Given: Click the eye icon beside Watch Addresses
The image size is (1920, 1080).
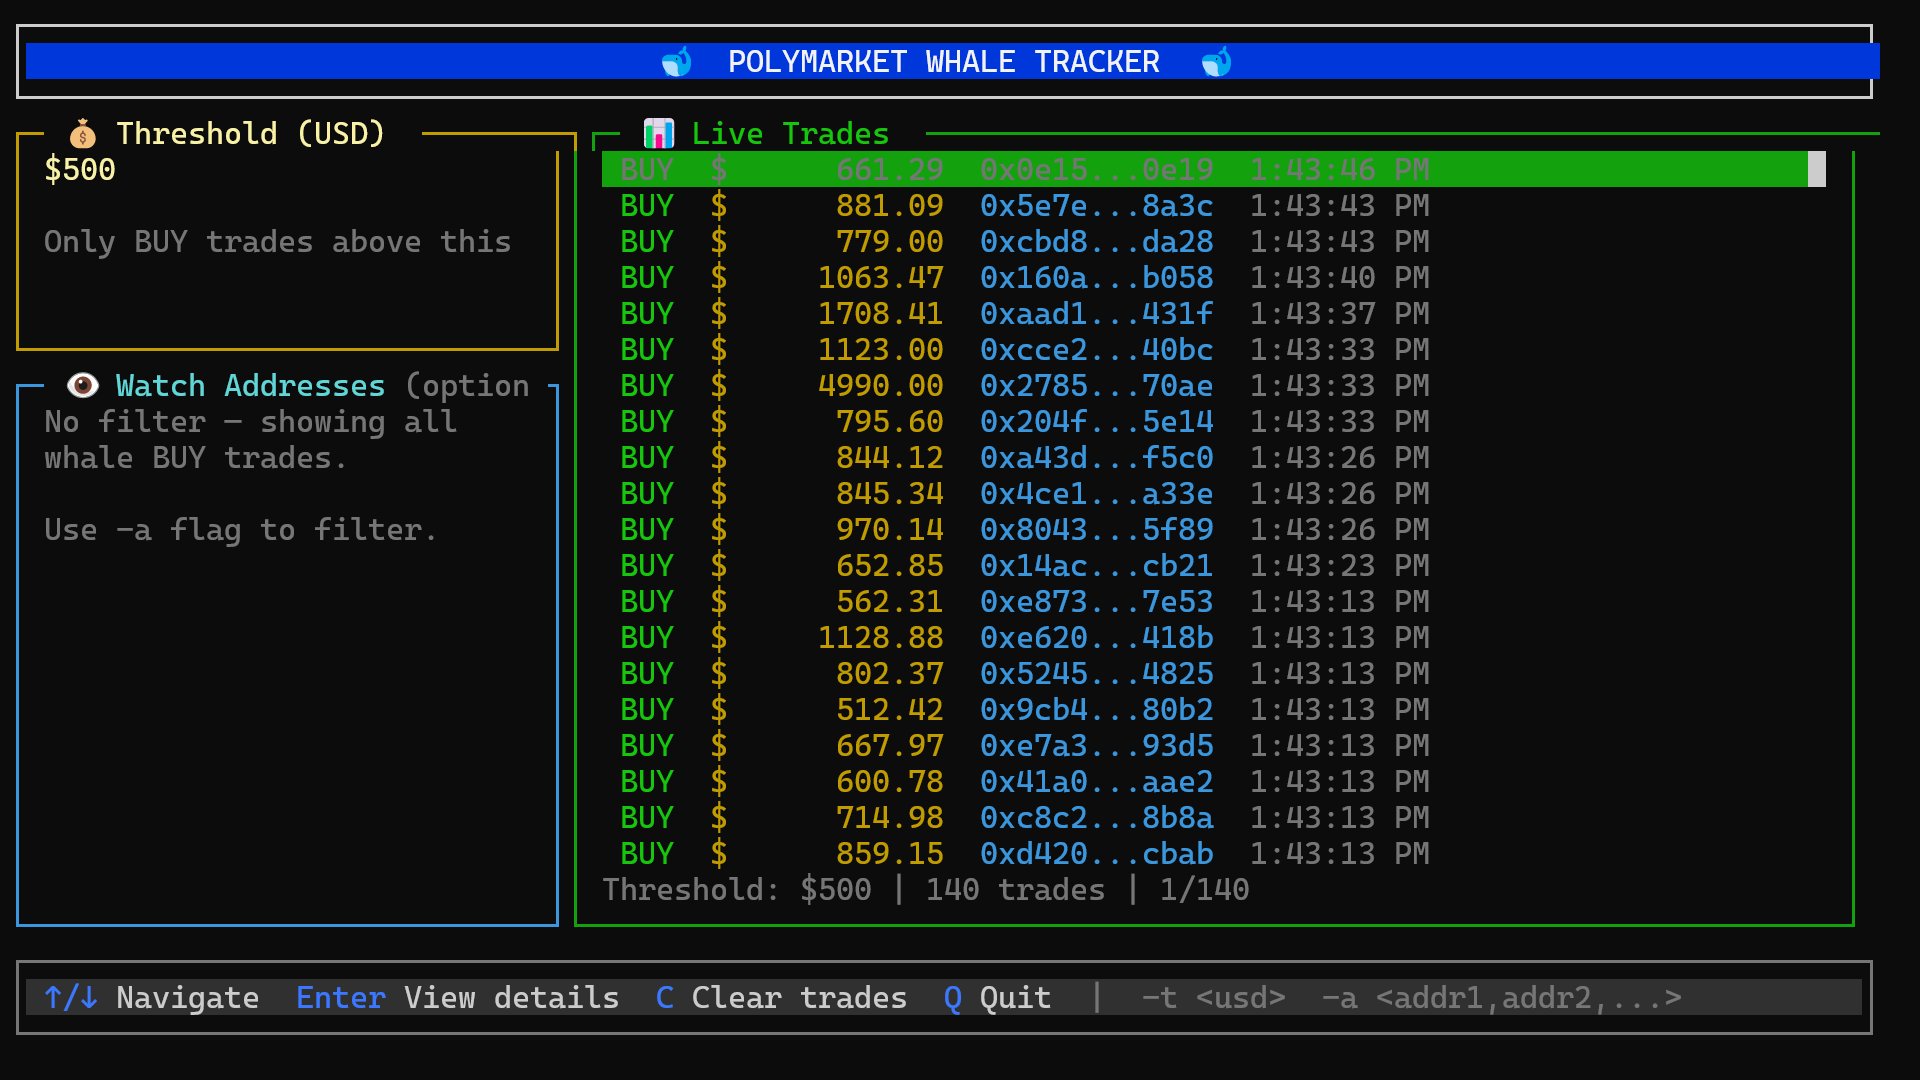Looking at the screenshot, I should coord(83,384).
